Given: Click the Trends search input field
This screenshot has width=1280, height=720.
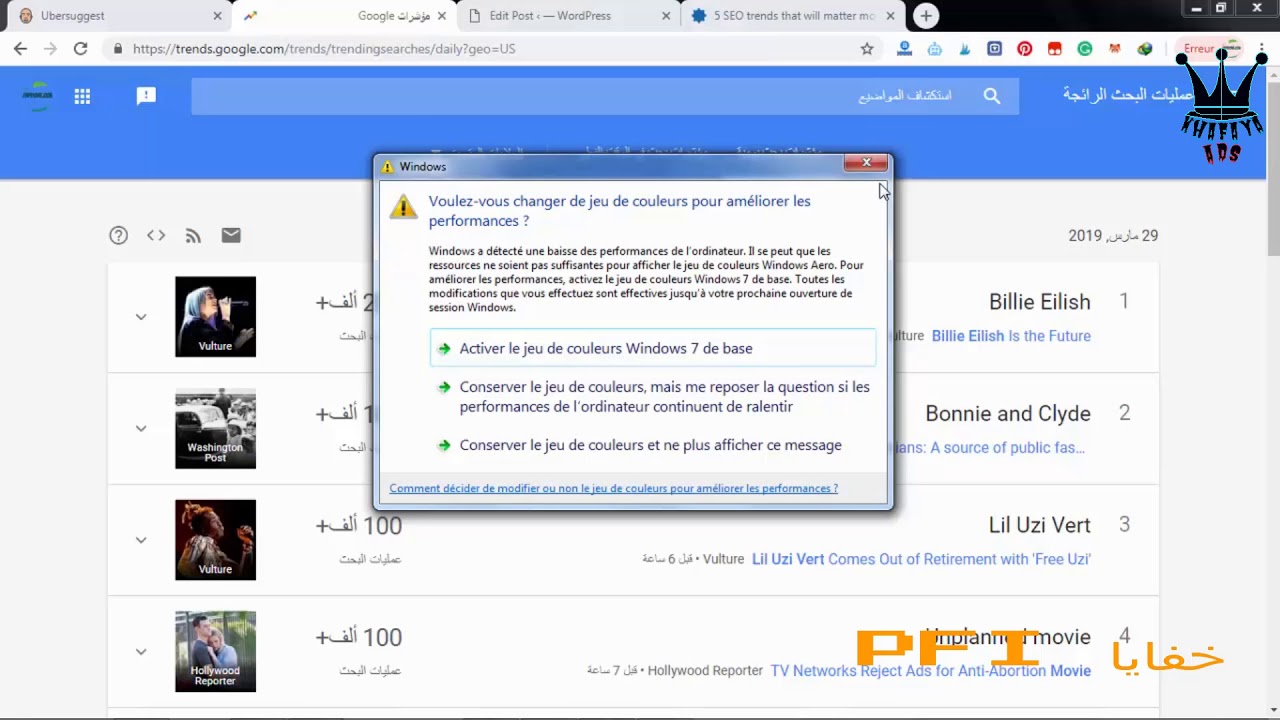Looking at the screenshot, I should coord(605,96).
